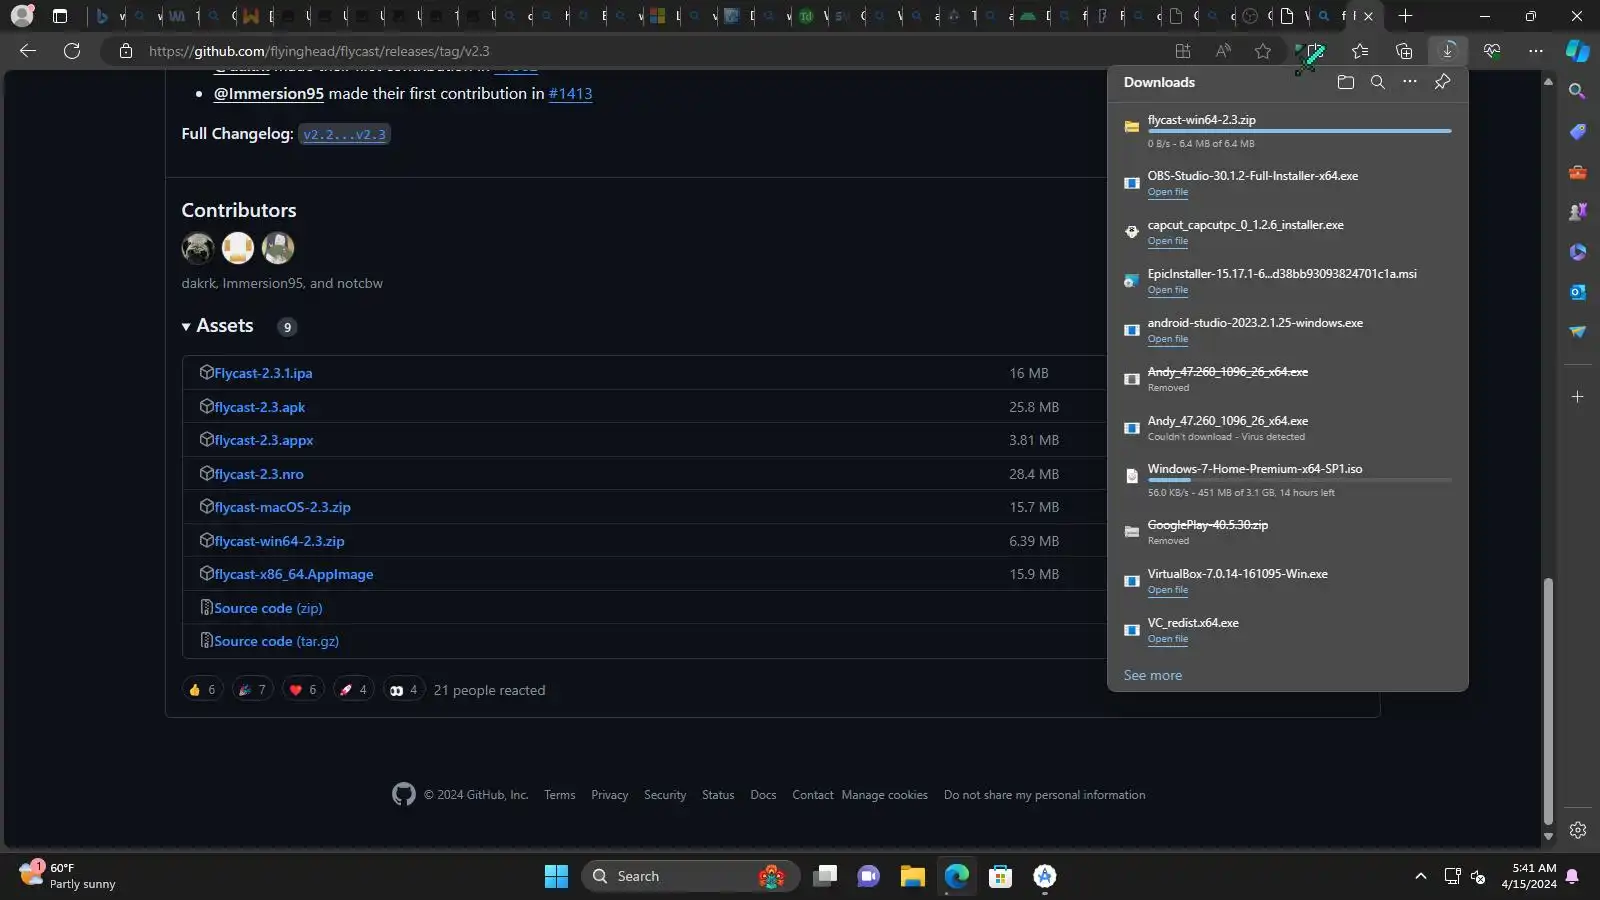Open file link for android-studio exe
This screenshot has height=900, width=1600.
coord(1167,339)
